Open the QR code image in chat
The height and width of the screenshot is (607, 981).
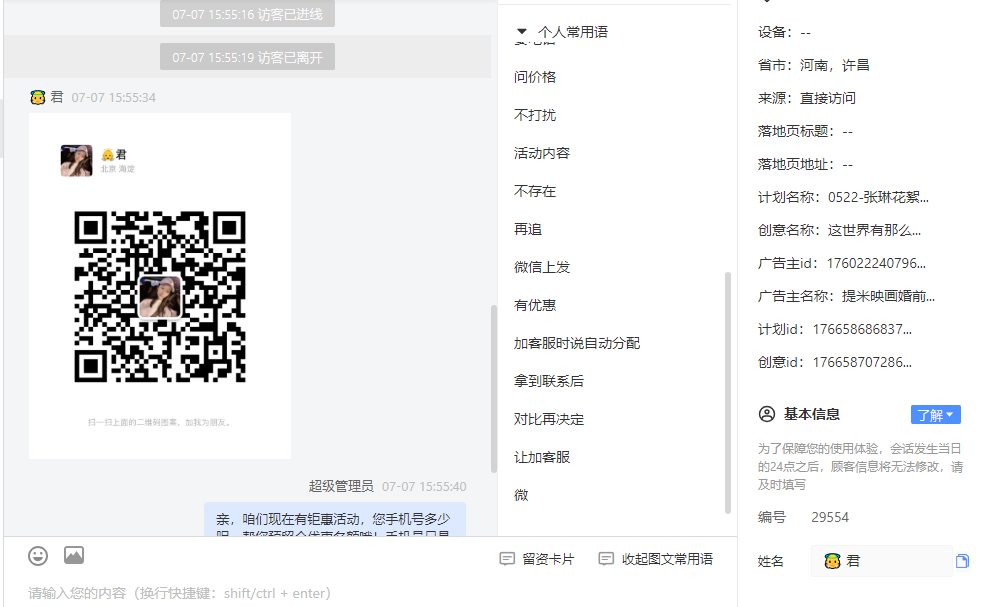pos(160,286)
